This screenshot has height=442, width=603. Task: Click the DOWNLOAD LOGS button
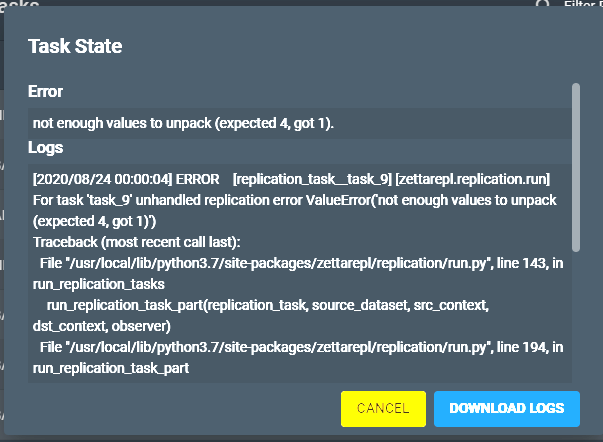pyautogui.click(x=506, y=409)
